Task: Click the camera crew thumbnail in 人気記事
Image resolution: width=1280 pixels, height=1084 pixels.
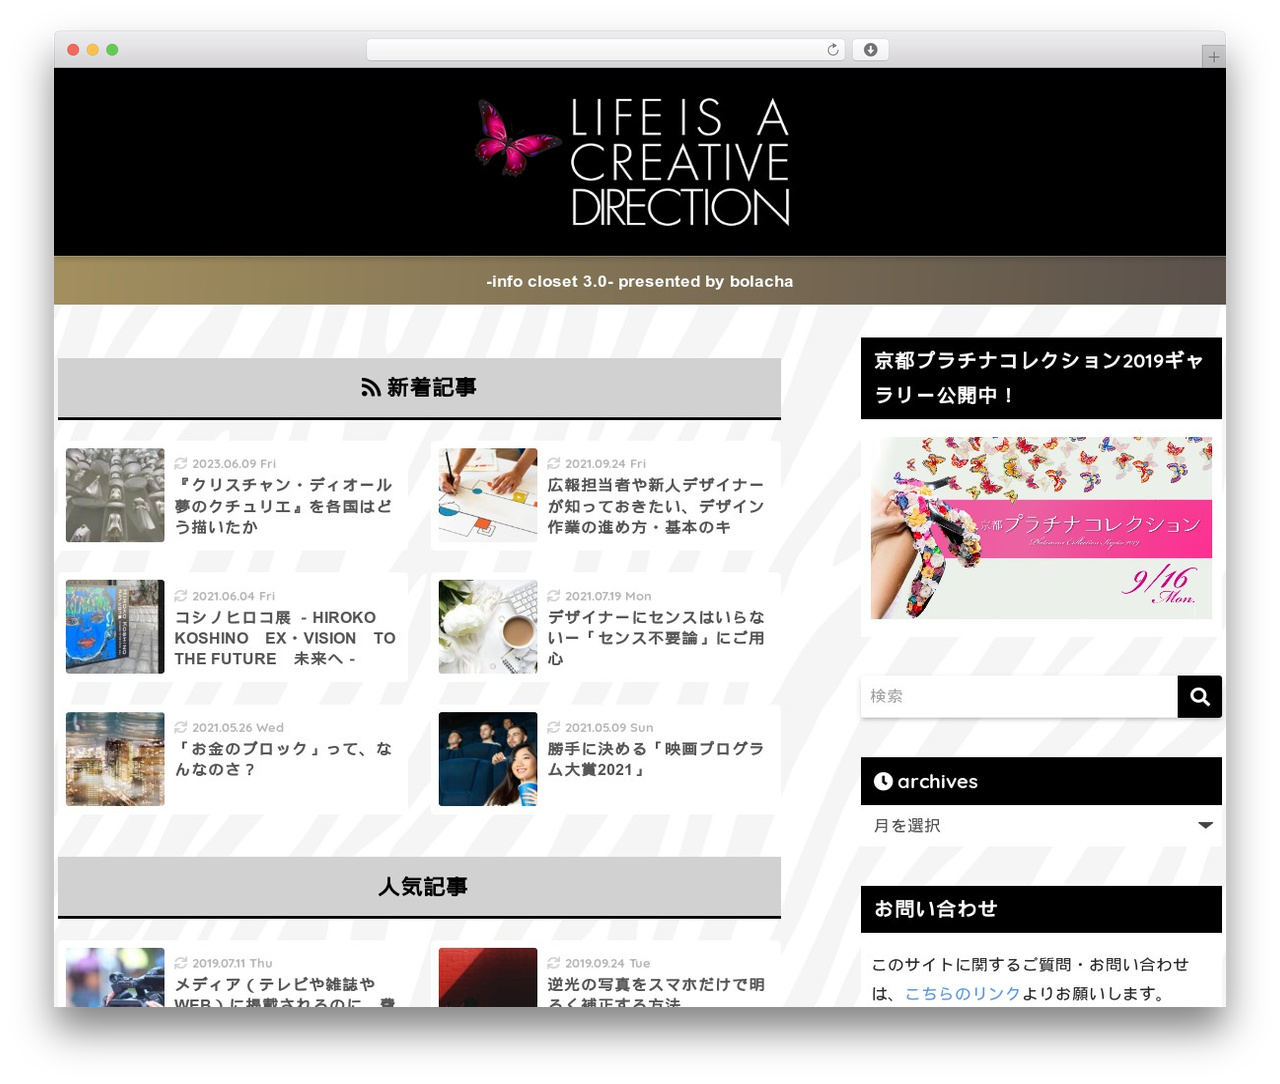Action: pos(115,977)
